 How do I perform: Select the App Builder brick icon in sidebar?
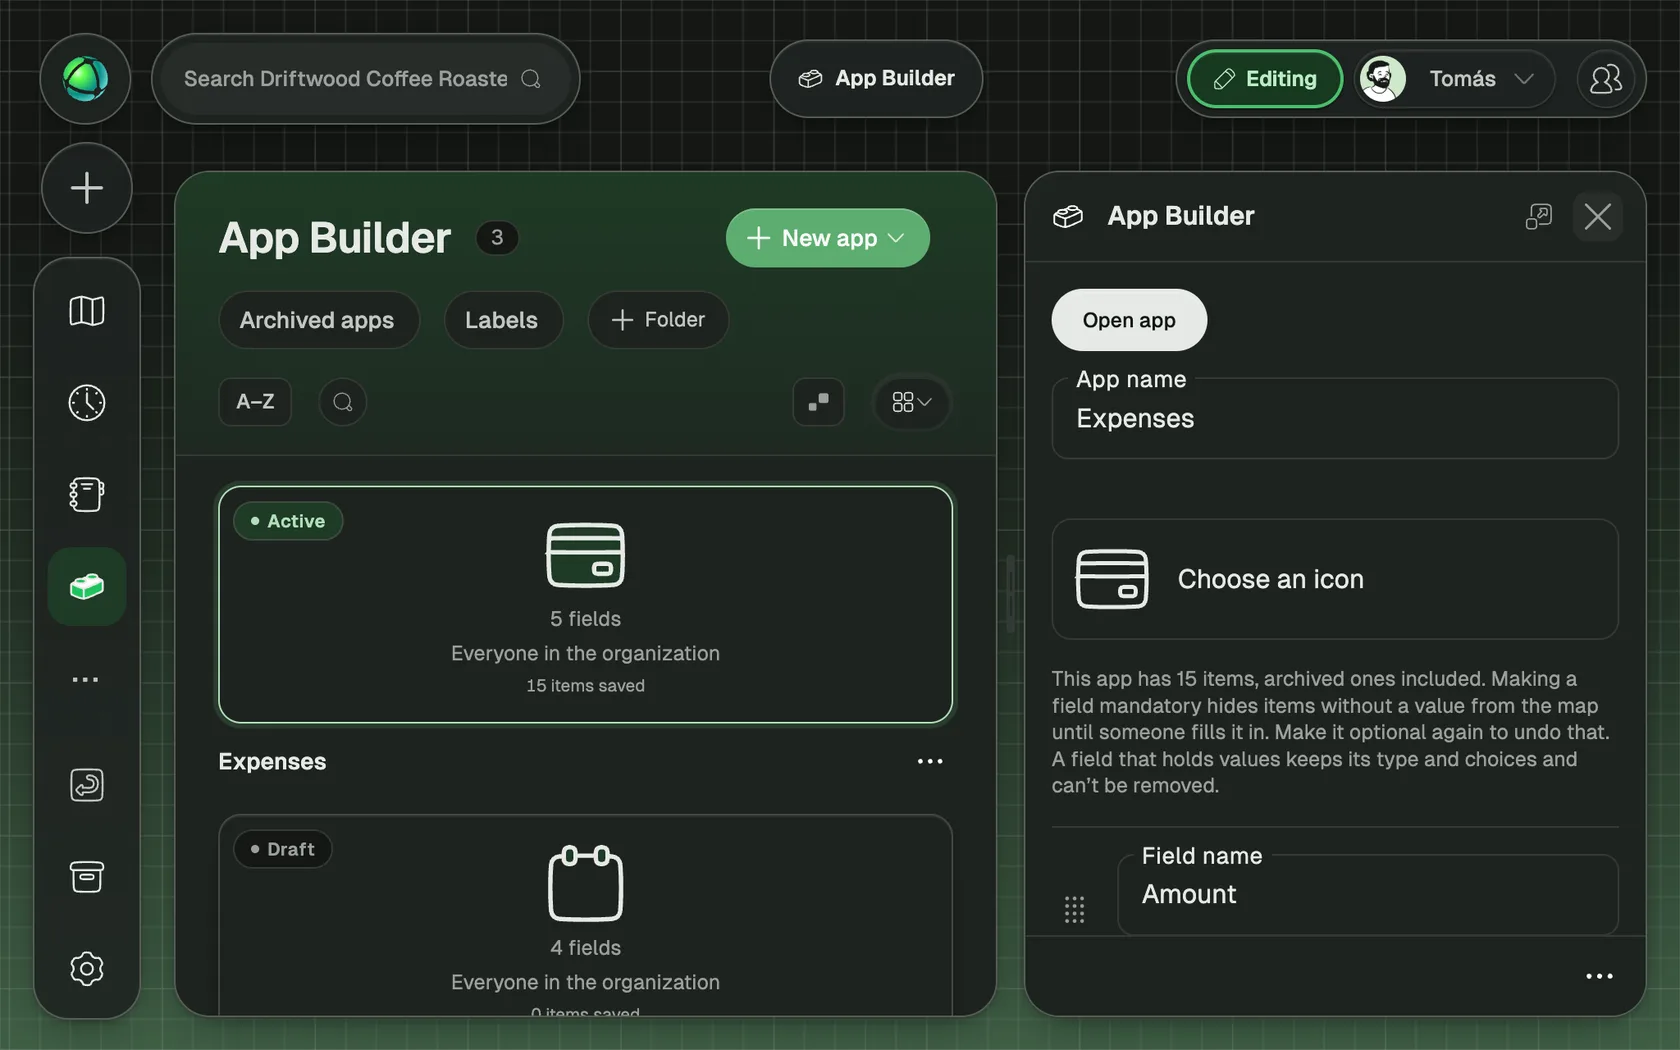[x=87, y=587]
